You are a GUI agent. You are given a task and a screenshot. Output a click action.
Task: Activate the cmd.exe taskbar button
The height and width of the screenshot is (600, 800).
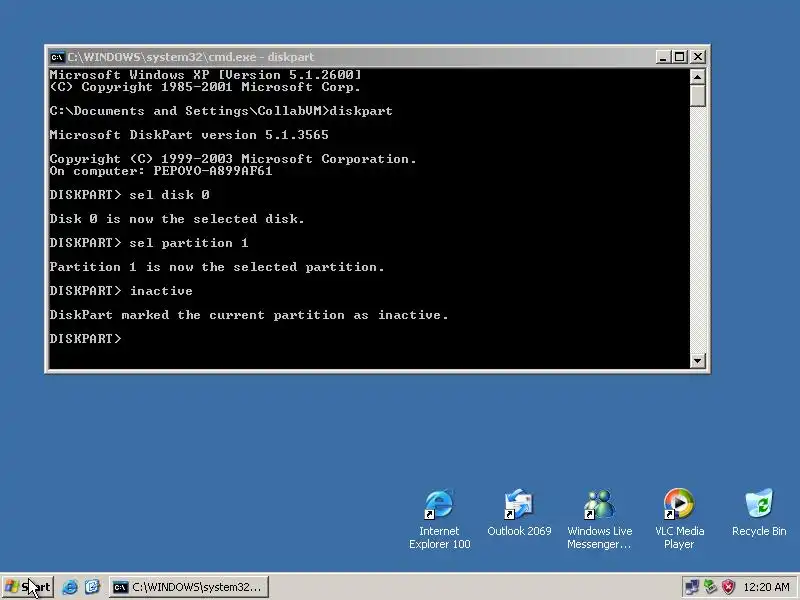point(189,587)
